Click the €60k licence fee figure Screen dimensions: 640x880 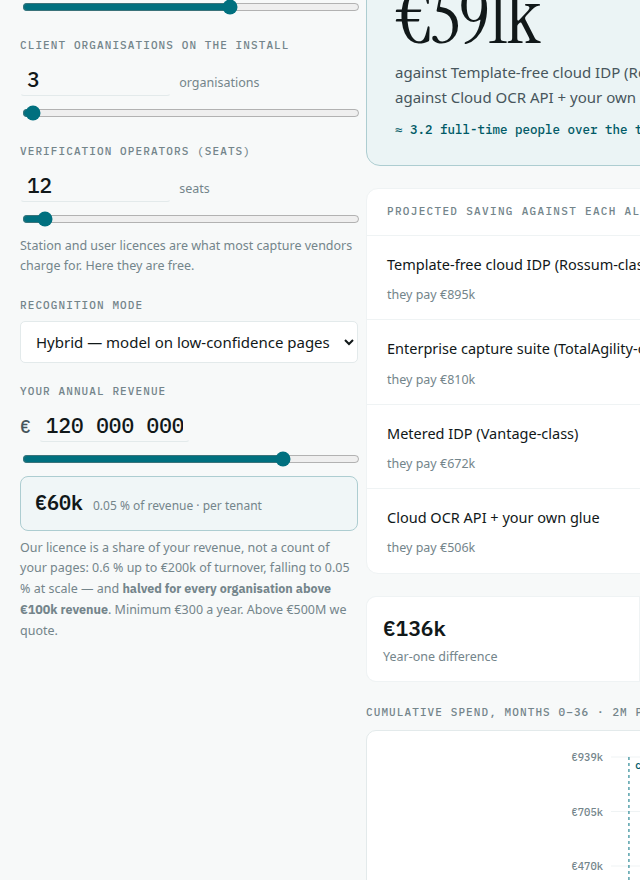click(x=59, y=503)
